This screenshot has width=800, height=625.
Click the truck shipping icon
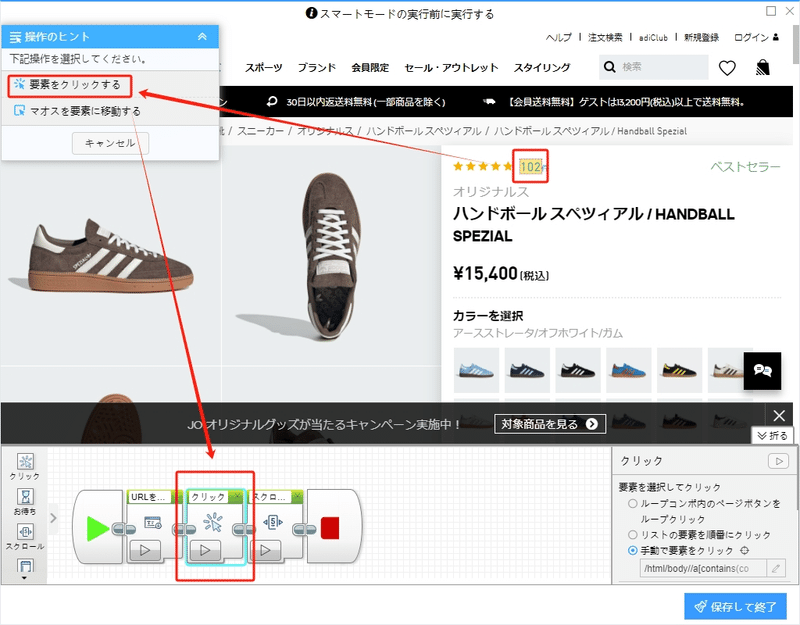(489, 102)
